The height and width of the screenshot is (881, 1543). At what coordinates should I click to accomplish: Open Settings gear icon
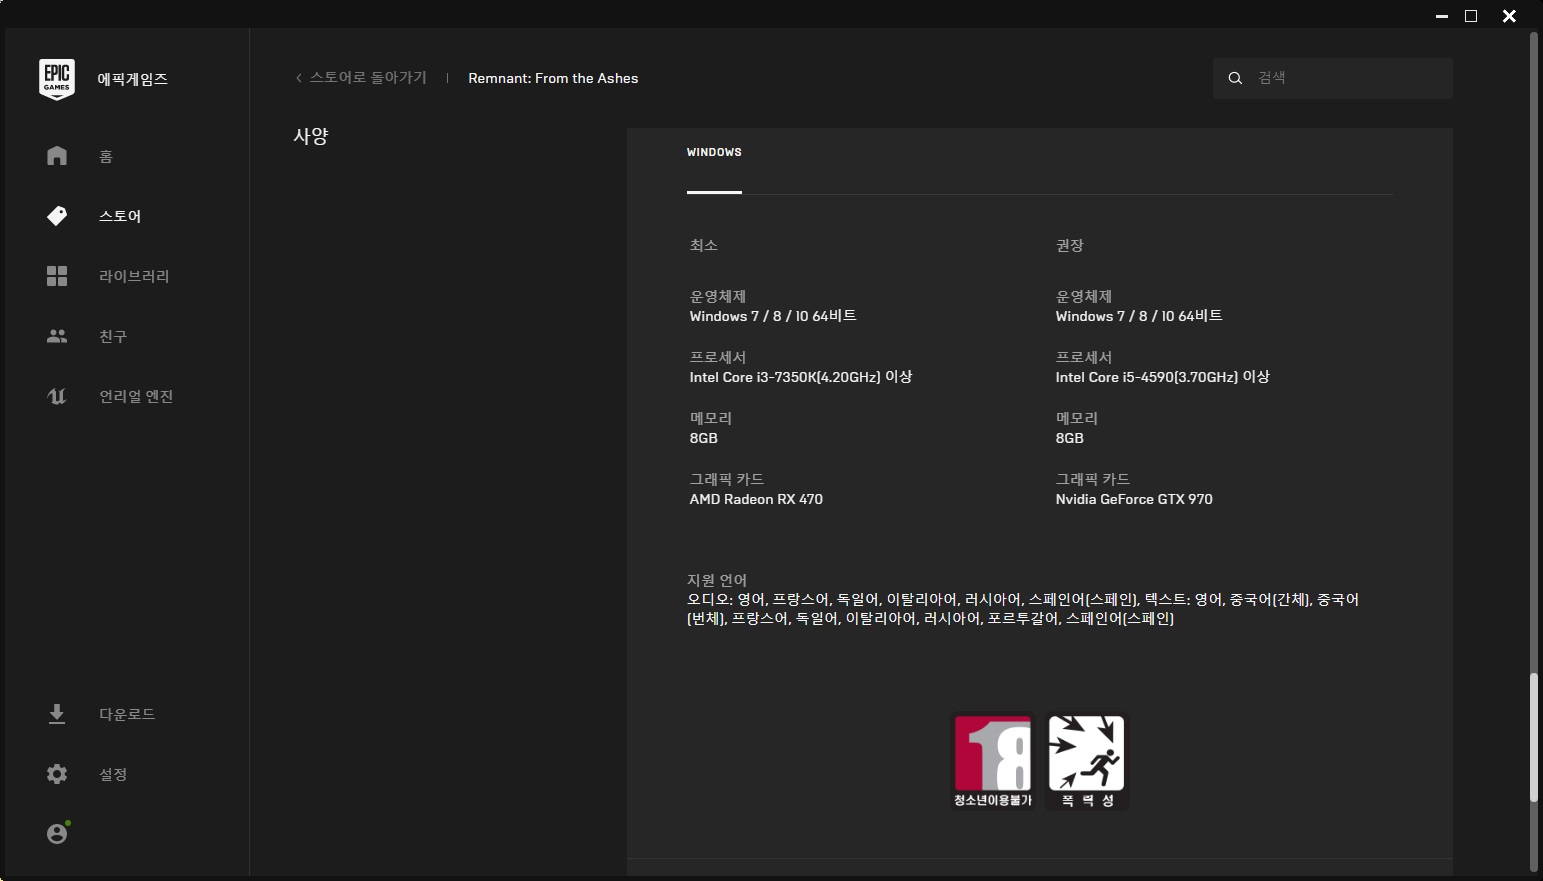tap(57, 774)
